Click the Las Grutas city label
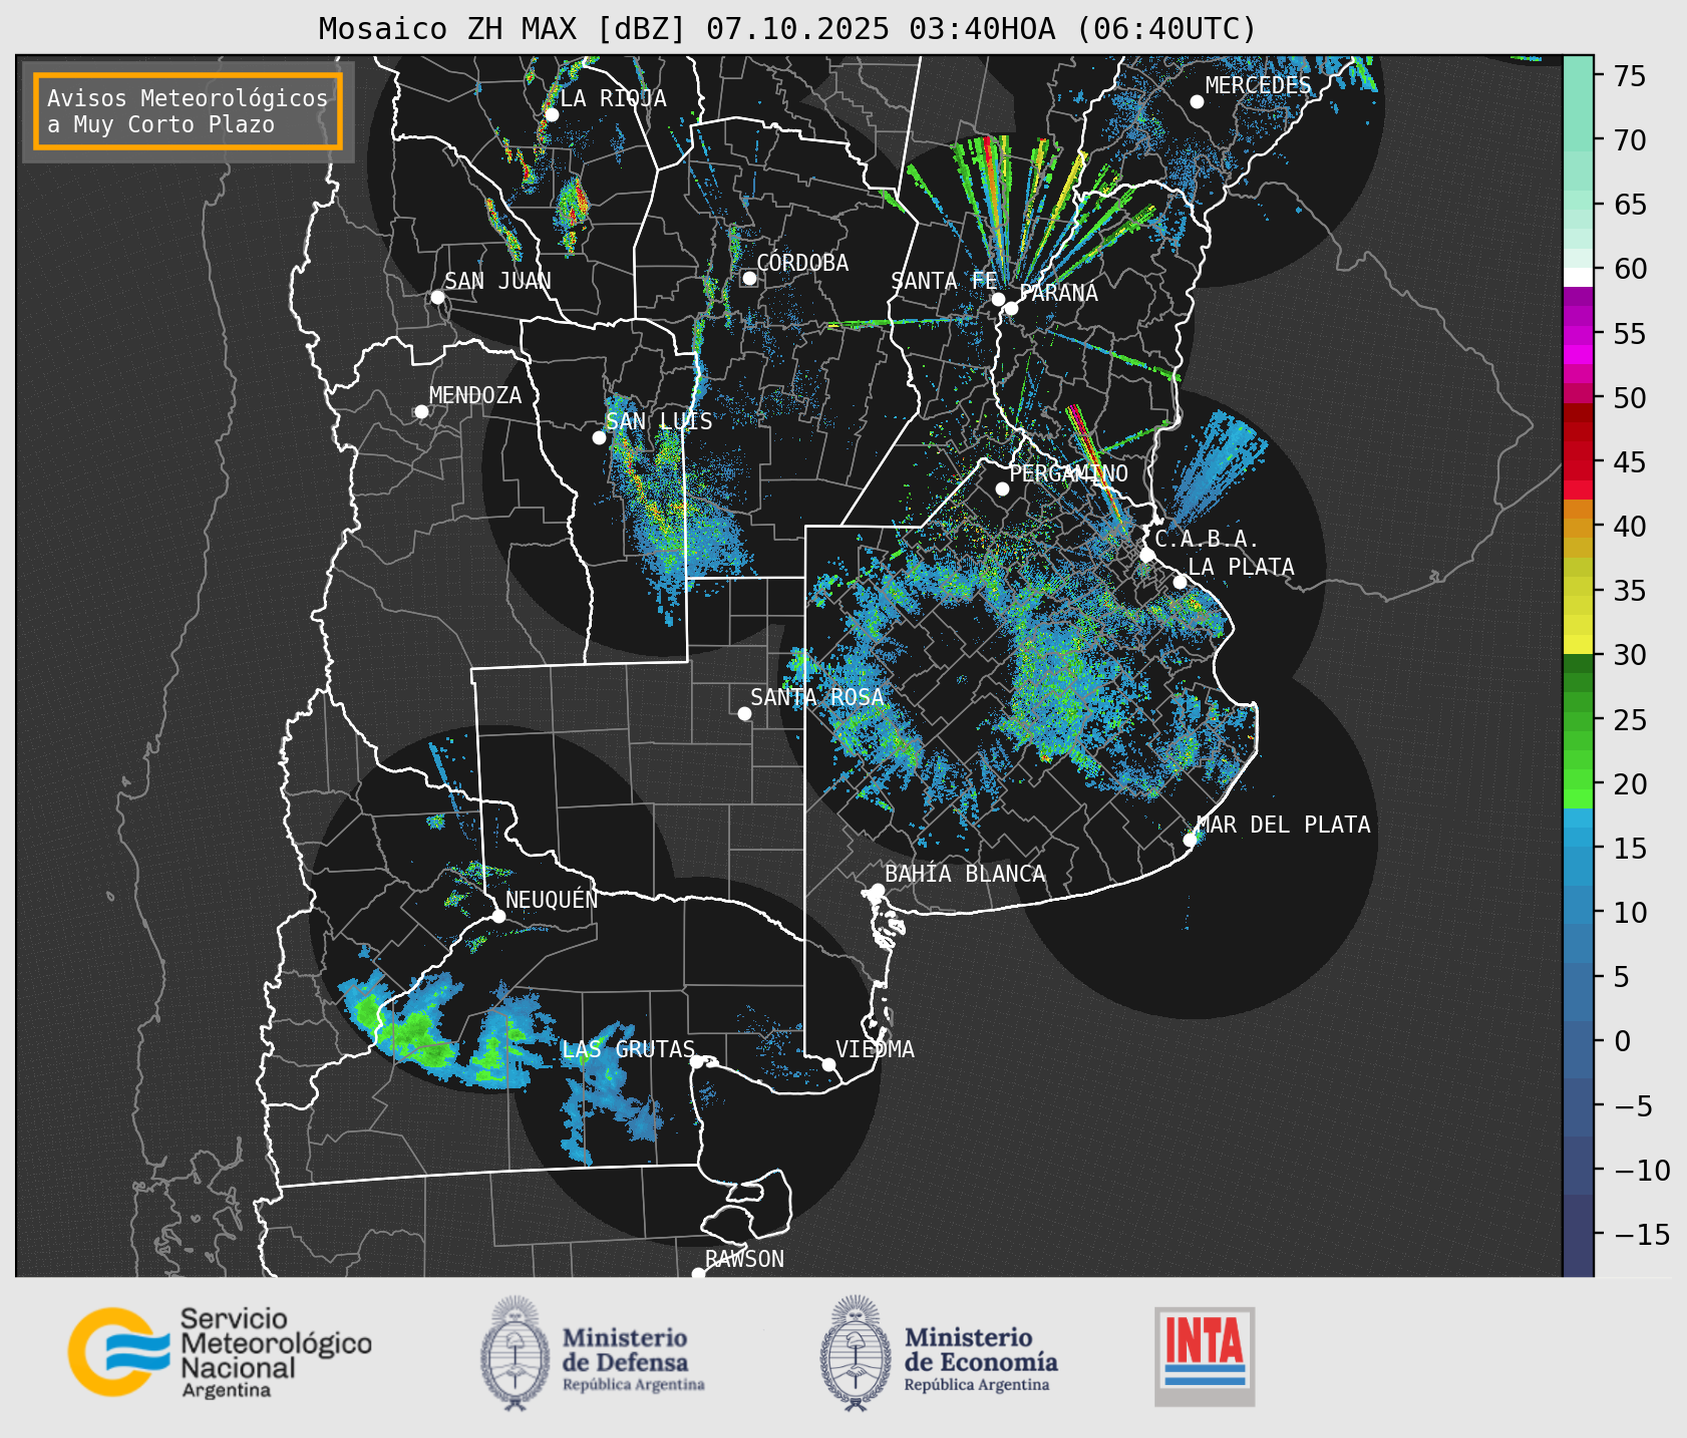This screenshot has height=1438, width=1687. pos(627,1049)
